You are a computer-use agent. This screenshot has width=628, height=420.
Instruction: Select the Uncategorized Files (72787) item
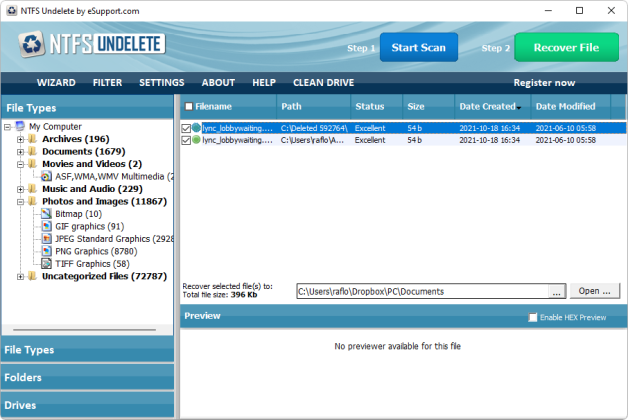(105, 276)
